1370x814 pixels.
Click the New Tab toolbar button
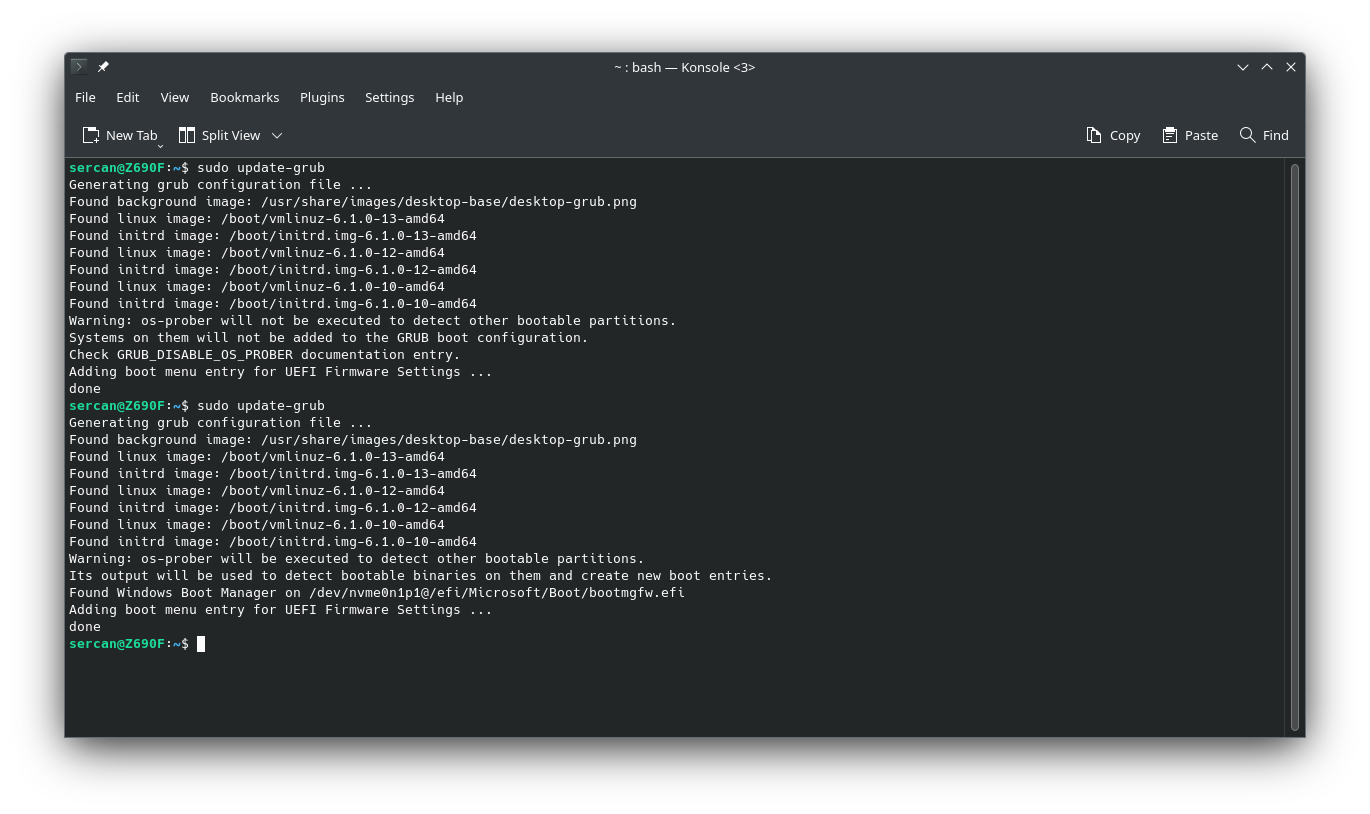pos(120,135)
